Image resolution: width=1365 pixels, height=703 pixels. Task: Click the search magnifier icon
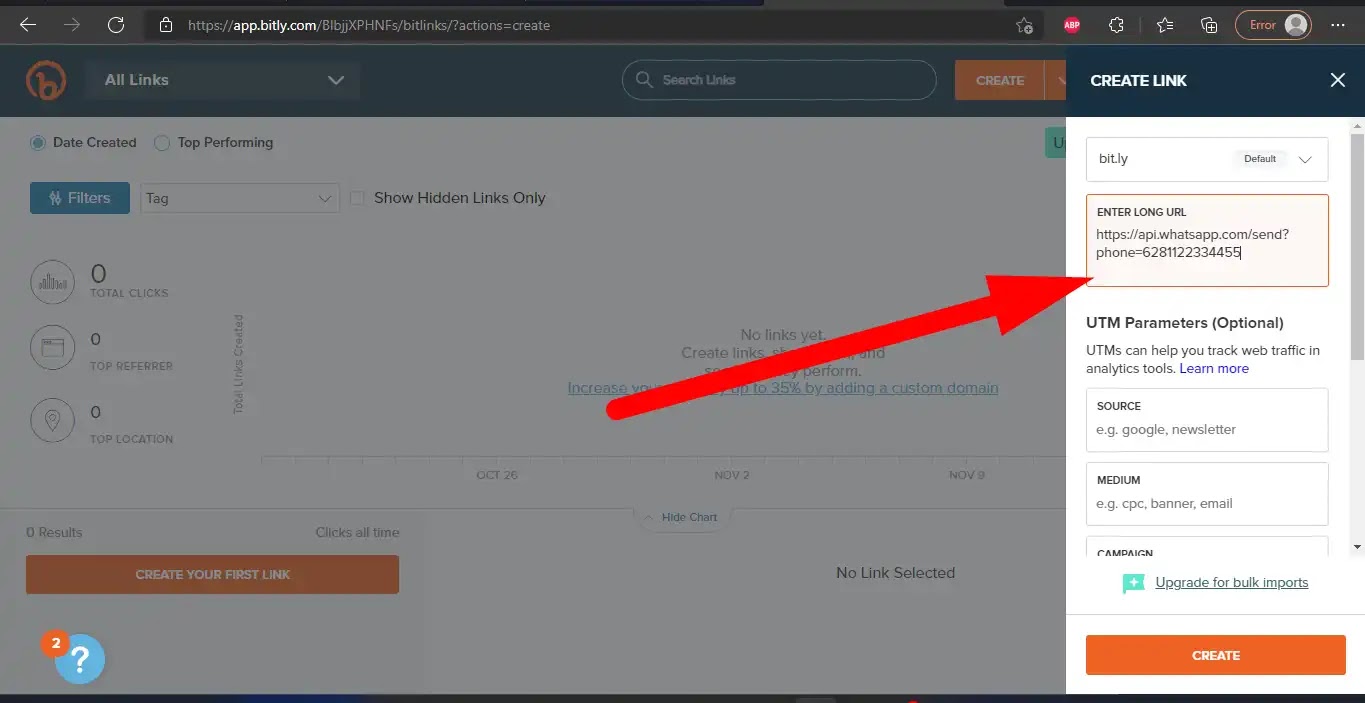point(644,80)
